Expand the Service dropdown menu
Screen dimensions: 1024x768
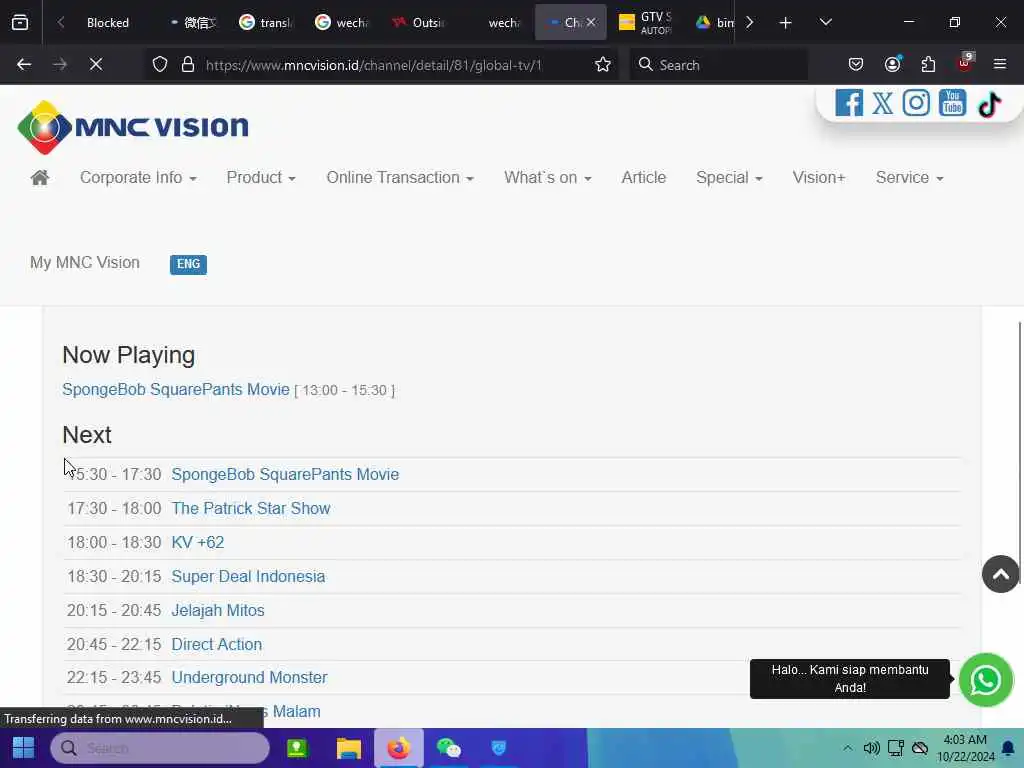909,178
